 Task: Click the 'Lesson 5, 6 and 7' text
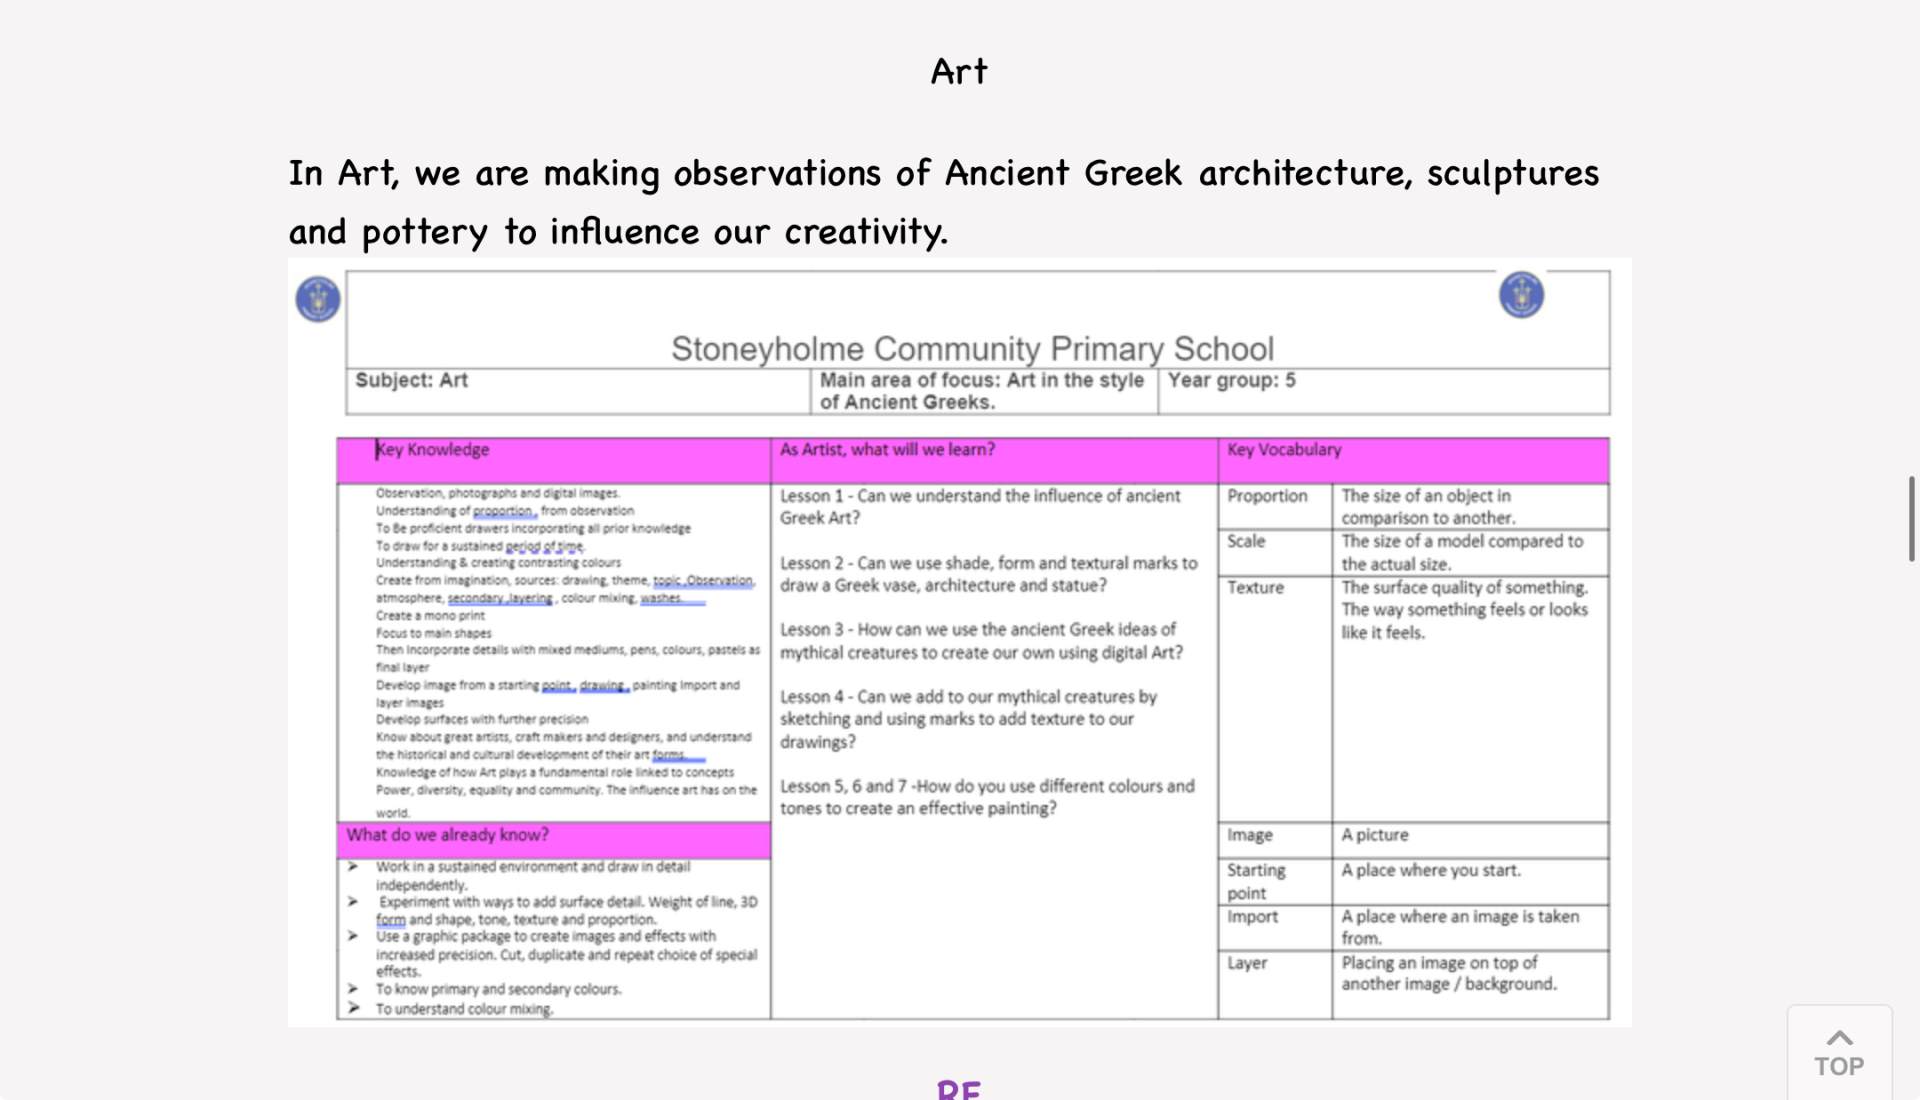pyautogui.click(x=987, y=797)
